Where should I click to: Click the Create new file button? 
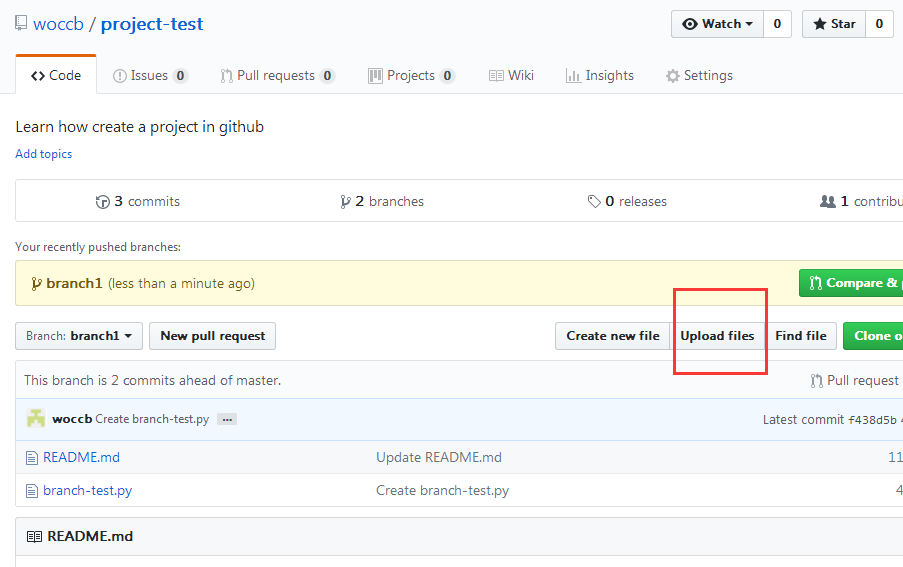pyautogui.click(x=613, y=336)
